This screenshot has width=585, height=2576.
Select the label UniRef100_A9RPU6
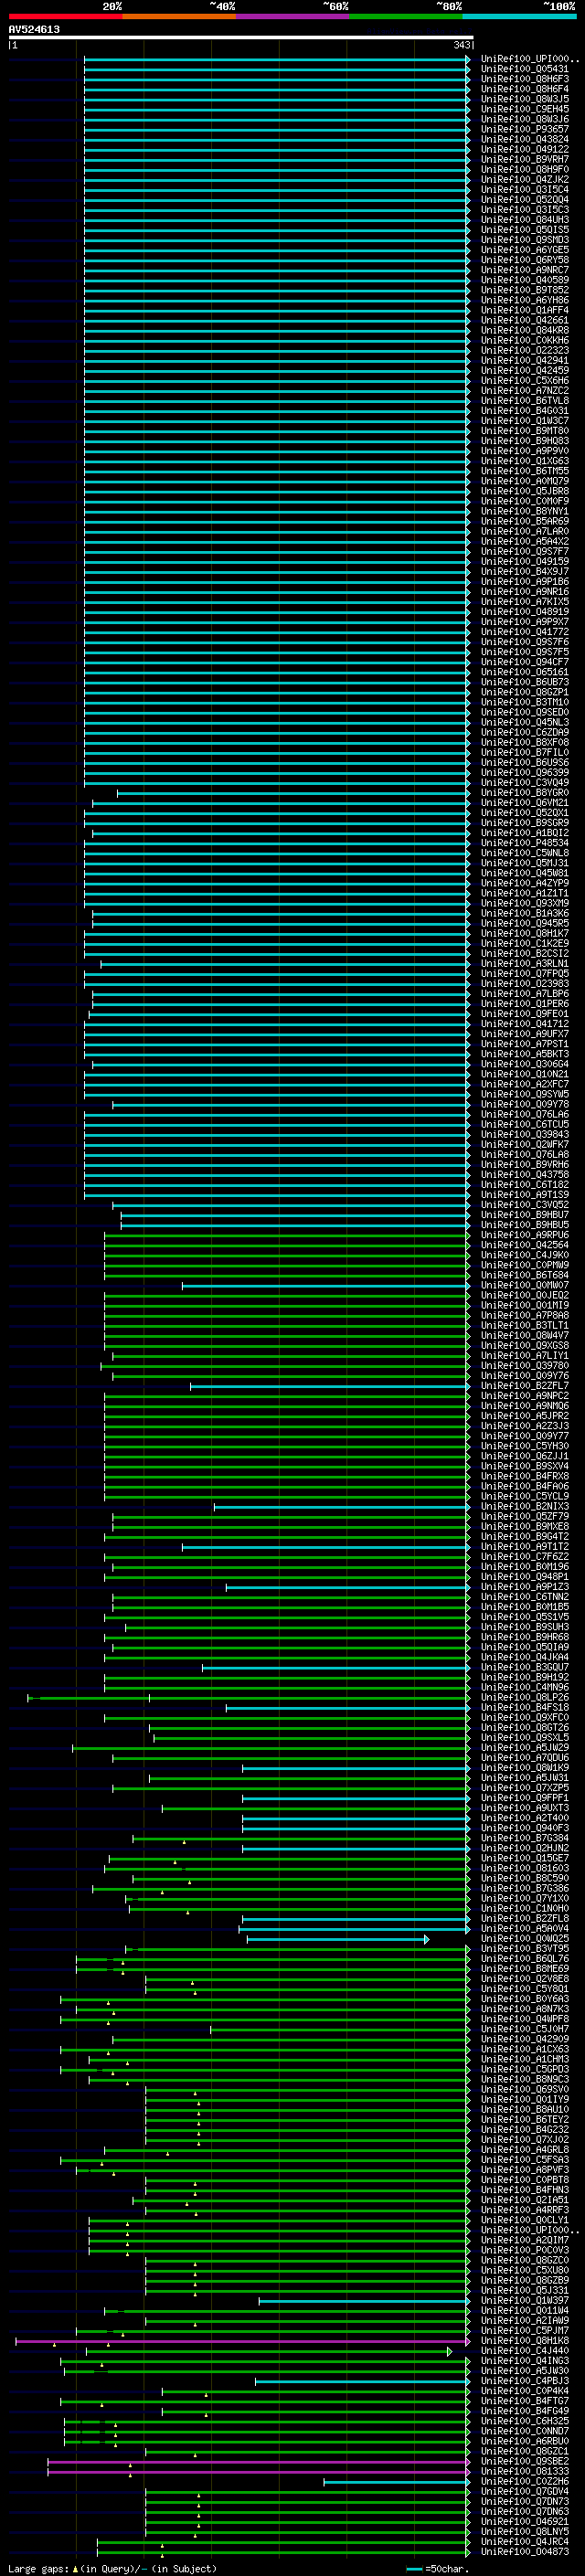click(524, 1235)
